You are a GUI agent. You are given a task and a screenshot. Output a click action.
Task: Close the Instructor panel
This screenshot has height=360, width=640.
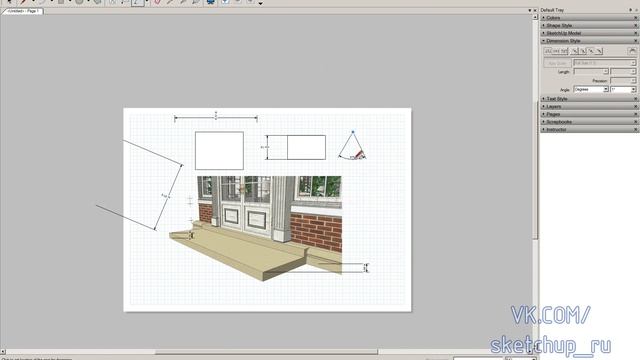click(x=636, y=130)
